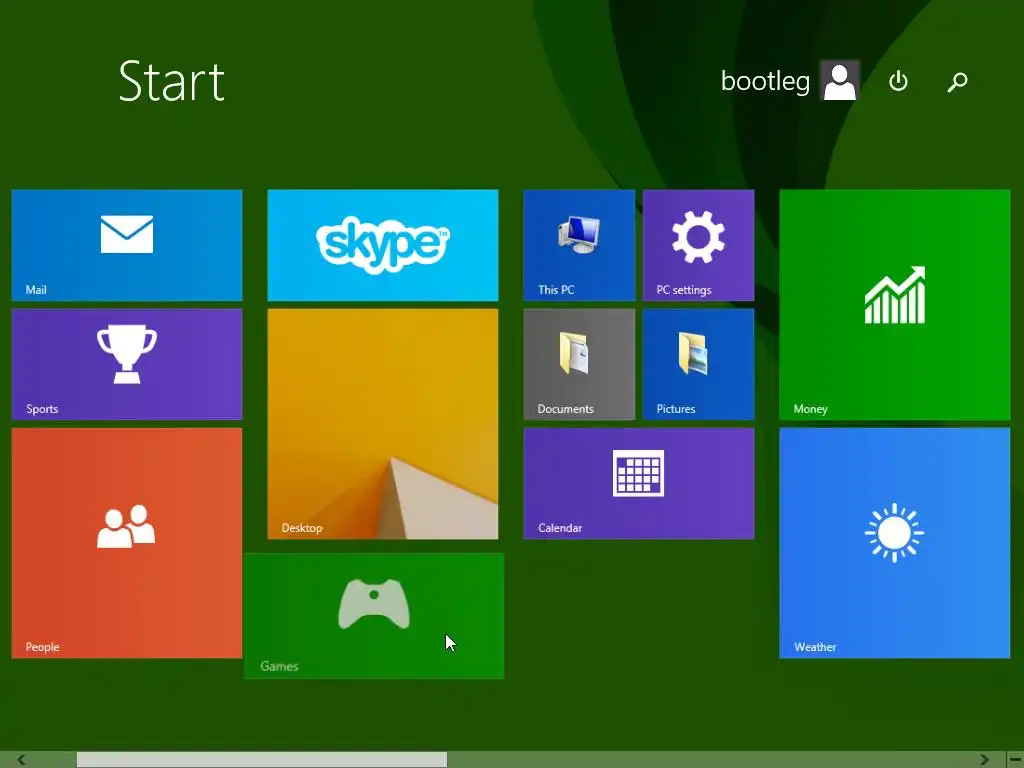The image size is (1024, 768).
Task: Click the bootleg user avatar picture
Action: coord(840,80)
